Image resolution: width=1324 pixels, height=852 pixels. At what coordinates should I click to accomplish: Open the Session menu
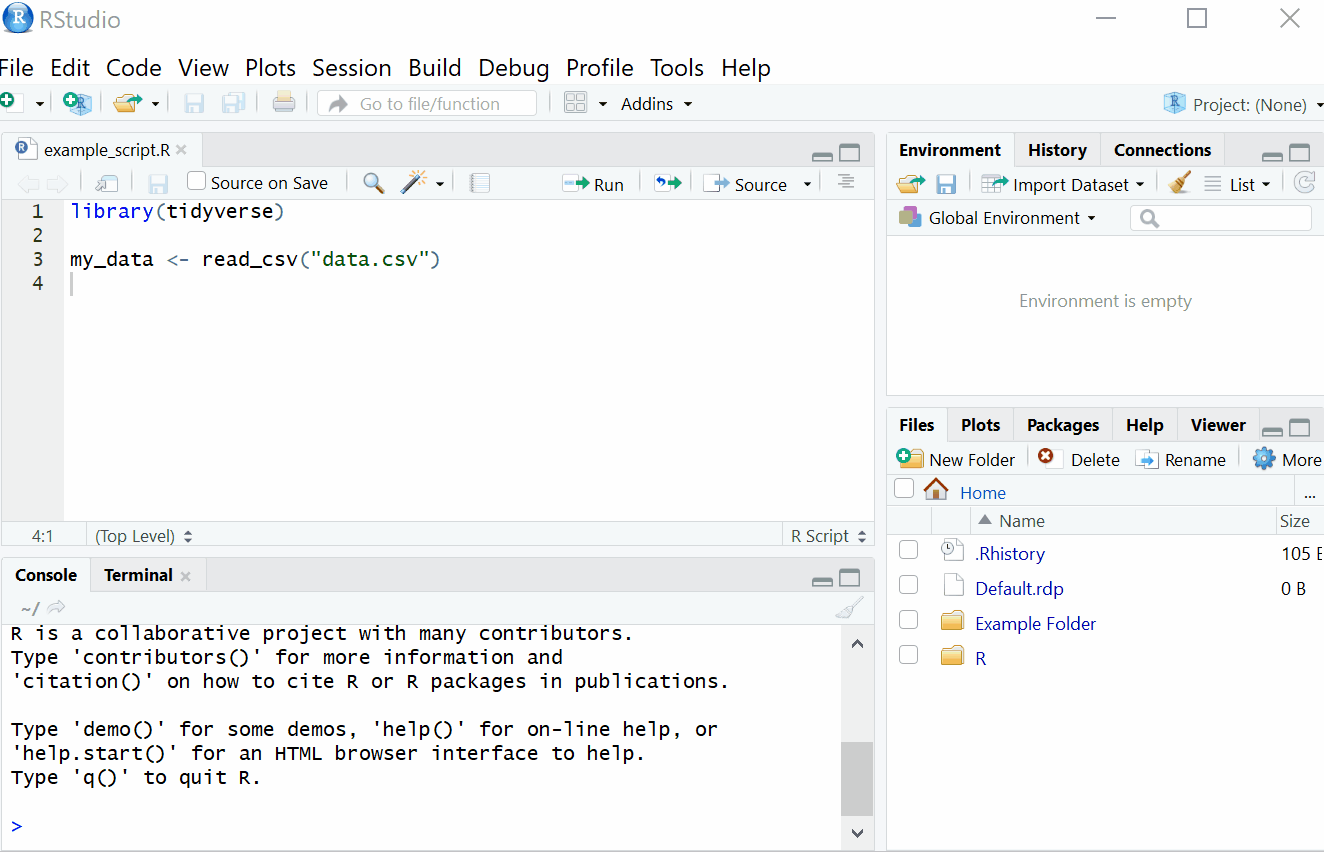point(351,68)
